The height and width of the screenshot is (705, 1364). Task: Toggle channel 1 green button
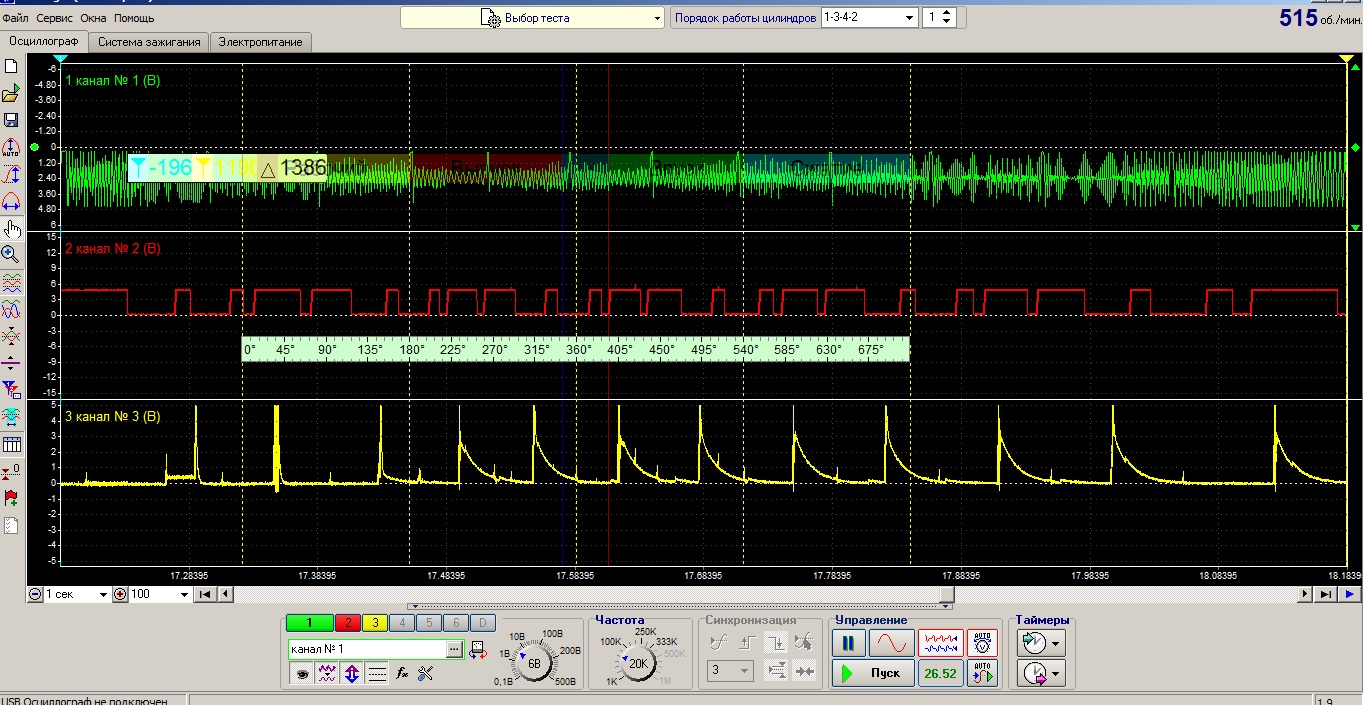[310, 623]
